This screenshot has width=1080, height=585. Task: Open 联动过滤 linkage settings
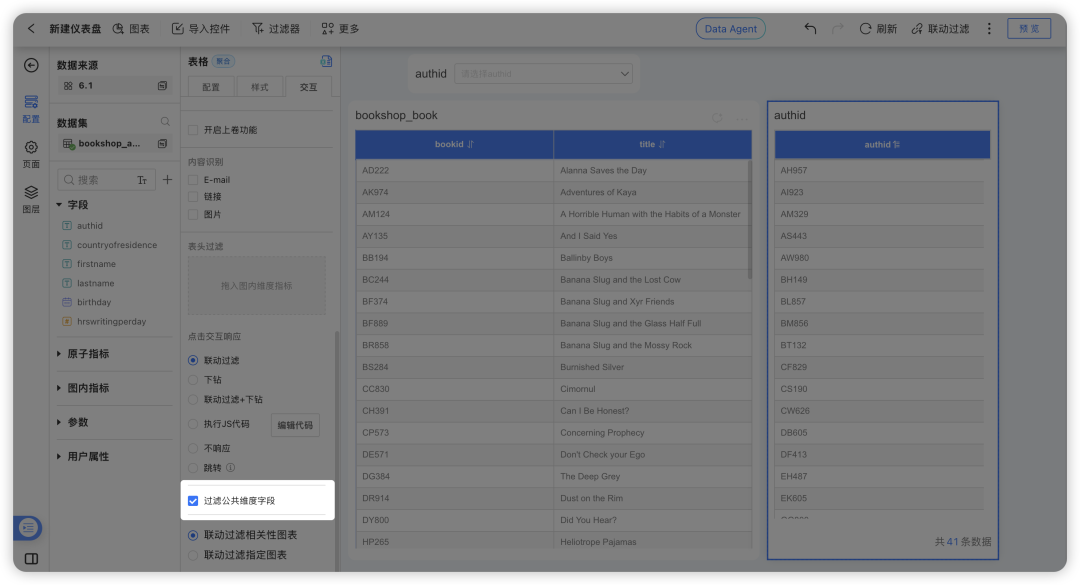coord(940,28)
